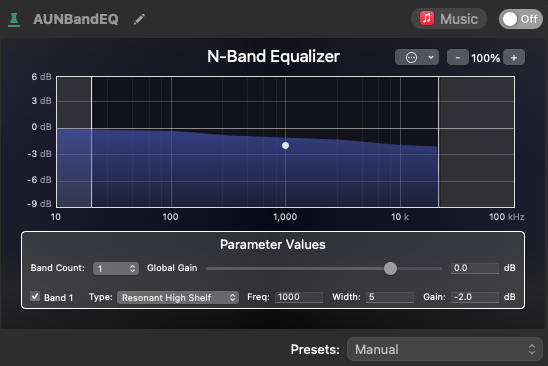Click the Freq input field showing 1000
This screenshot has height=366, width=548.
point(299,297)
